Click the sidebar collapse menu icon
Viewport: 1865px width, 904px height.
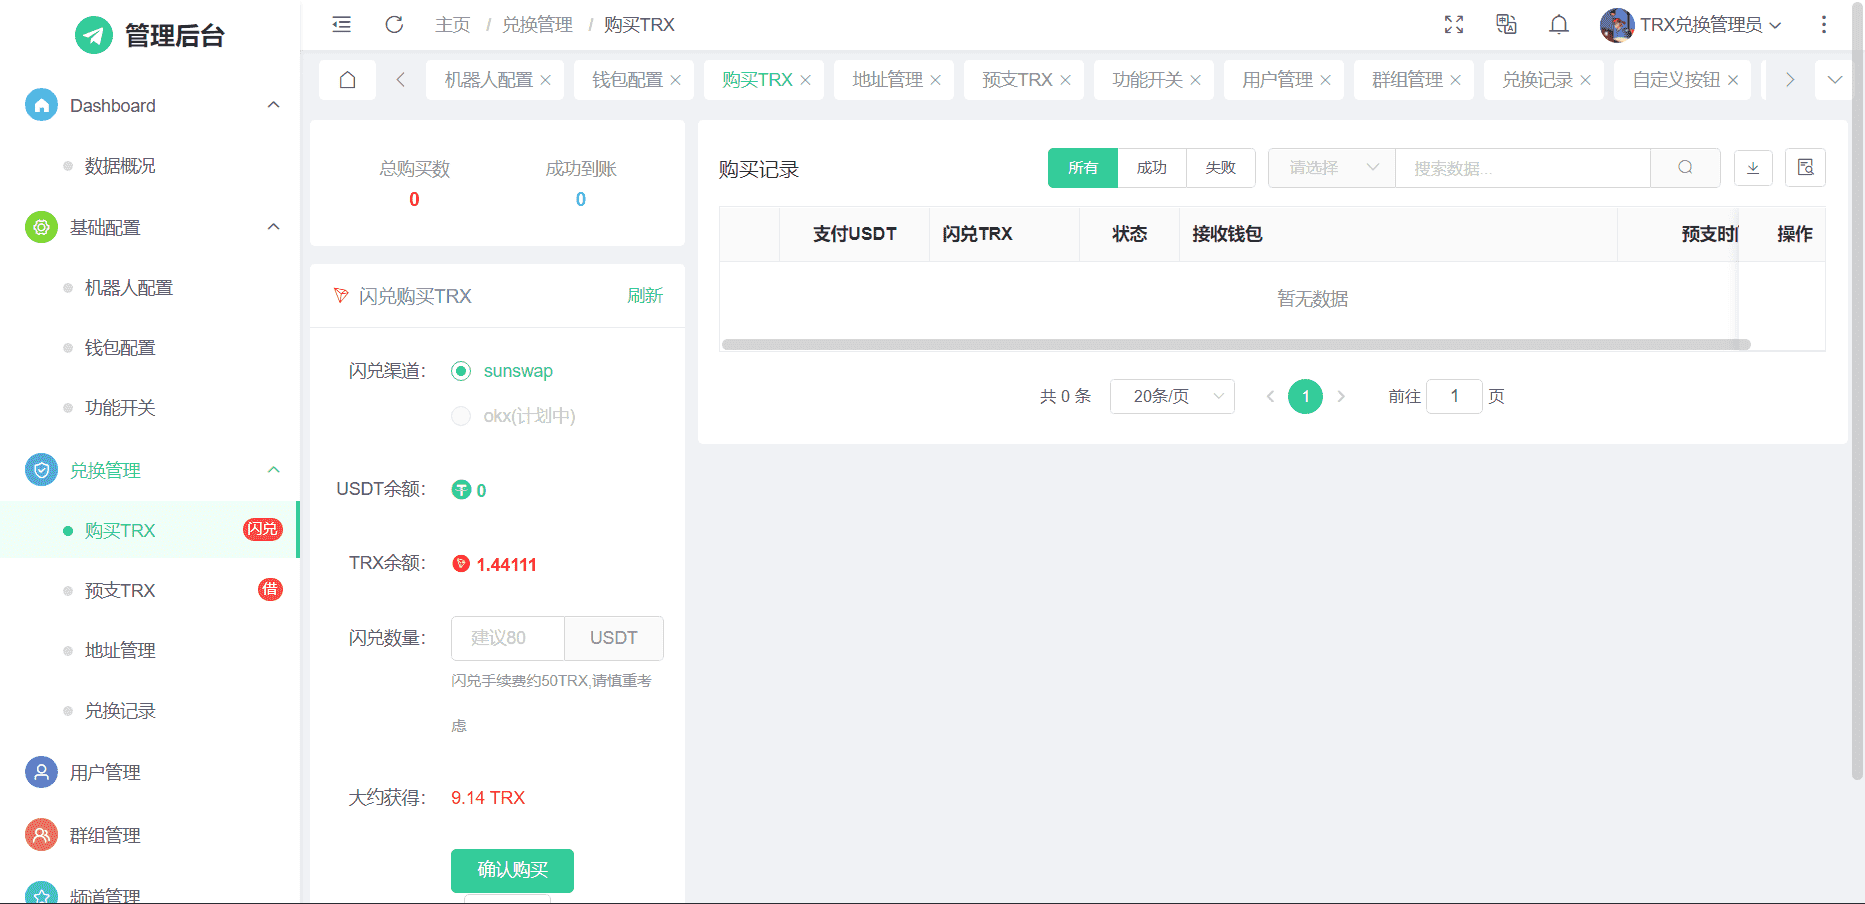[341, 25]
